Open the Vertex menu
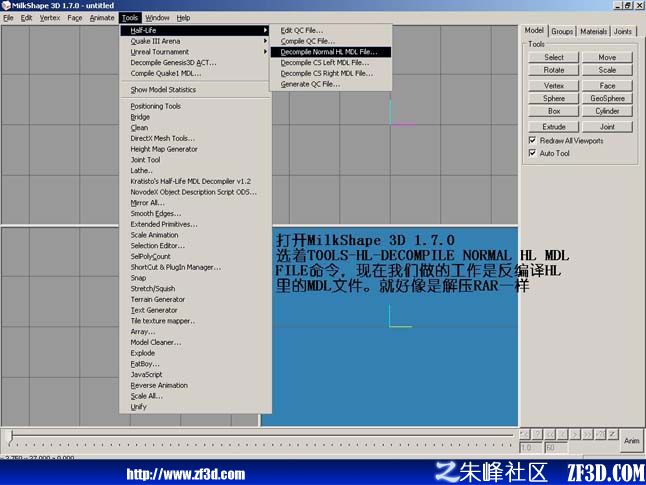The width and height of the screenshot is (646, 485). click(x=50, y=18)
